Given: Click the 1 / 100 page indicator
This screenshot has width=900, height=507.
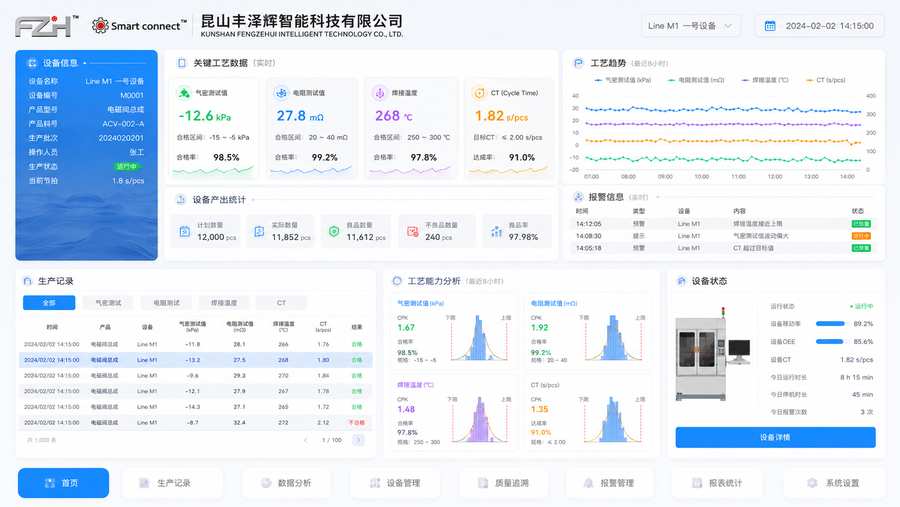Looking at the screenshot, I should pyautogui.click(x=332, y=440).
